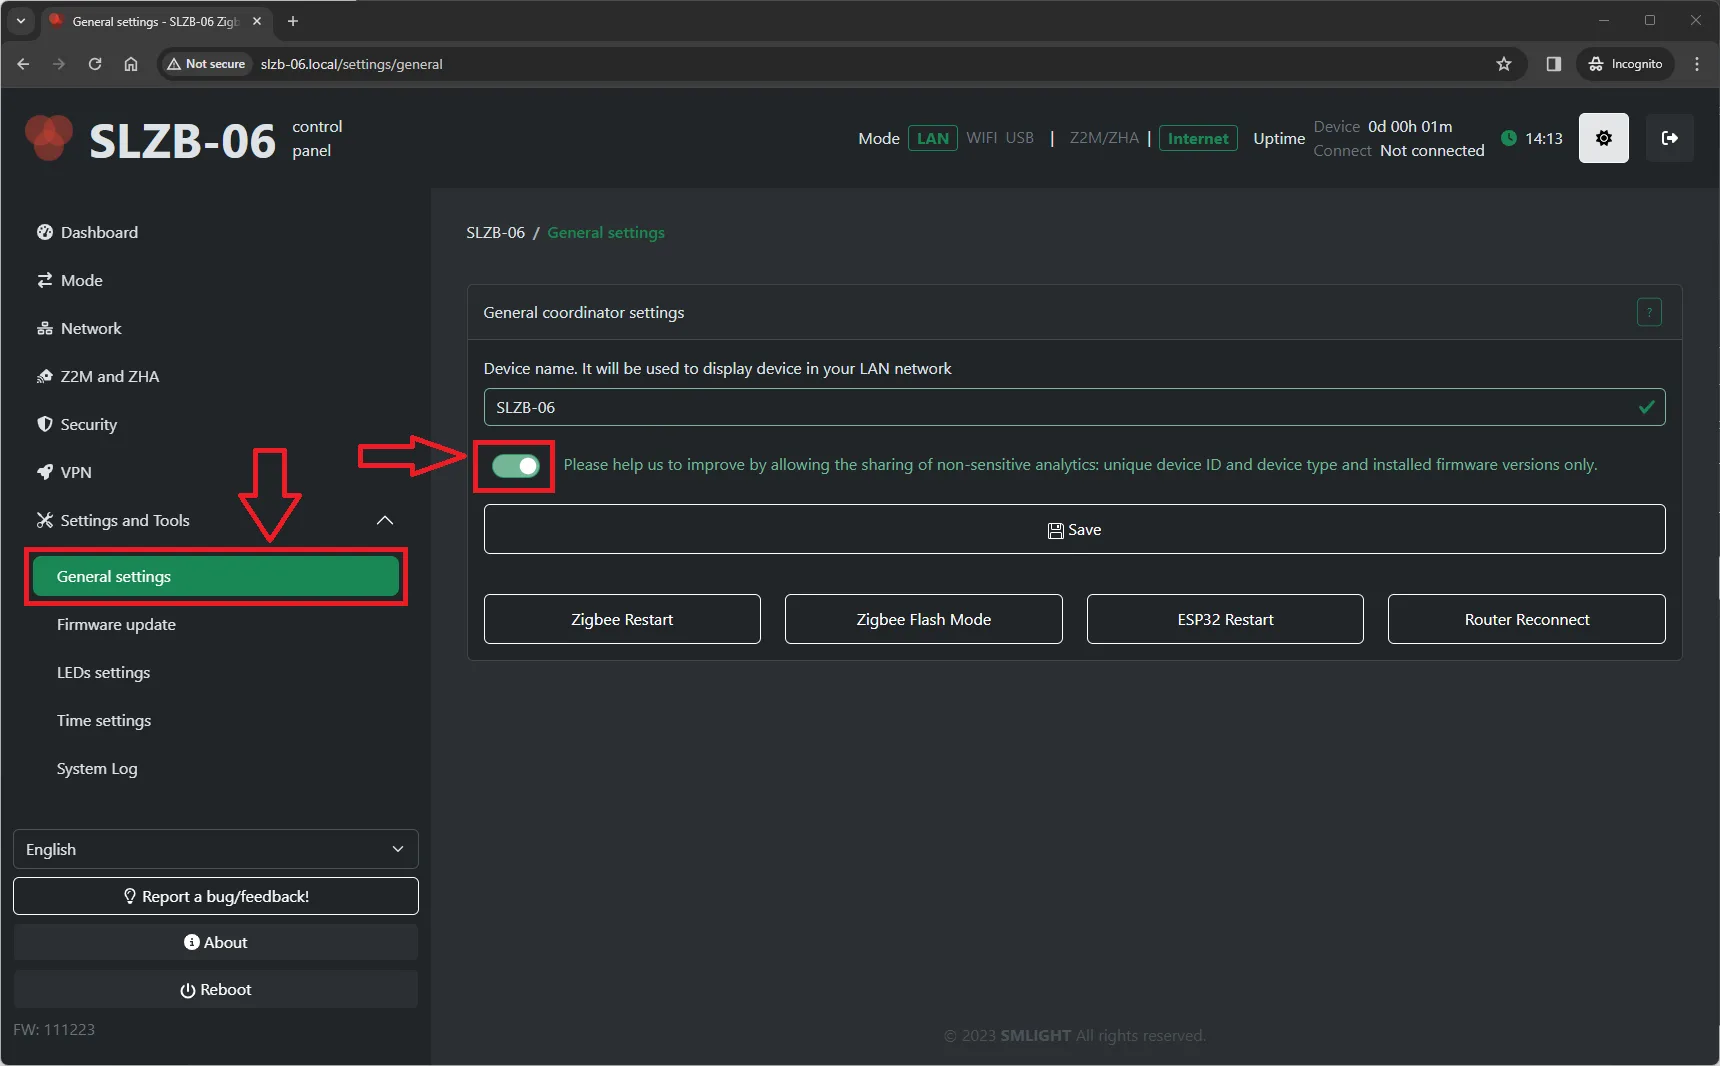The height and width of the screenshot is (1066, 1720).
Task: Click the ESP32 Restart button
Action: (1224, 619)
